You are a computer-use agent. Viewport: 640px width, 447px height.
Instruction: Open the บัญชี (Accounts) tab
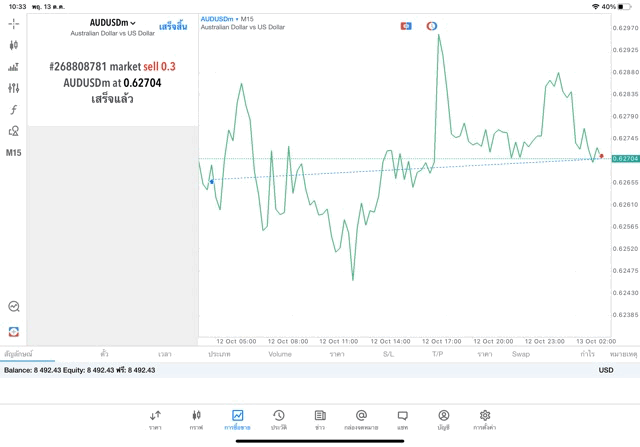click(444, 420)
